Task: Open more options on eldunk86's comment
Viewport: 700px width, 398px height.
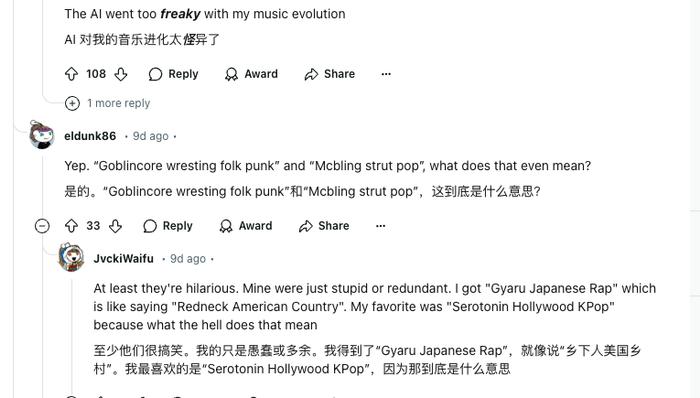Action: pos(380,226)
